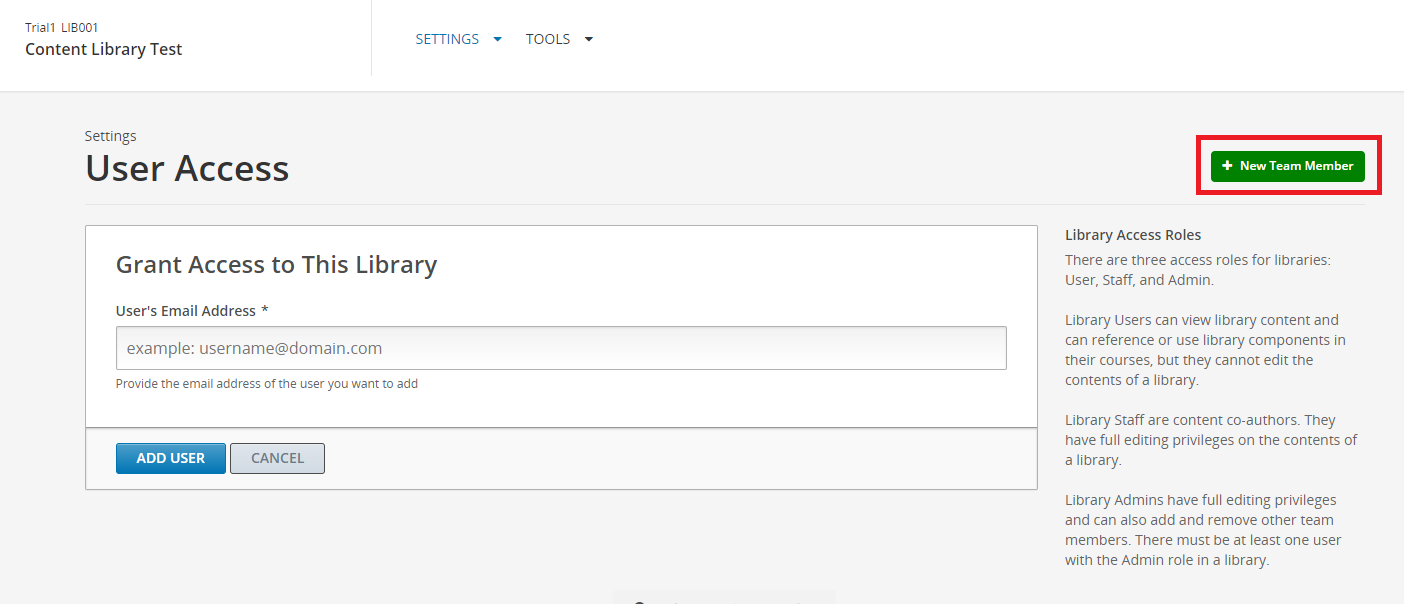
Task: Open the SETTINGS dropdown menu
Action: [x=447, y=39]
